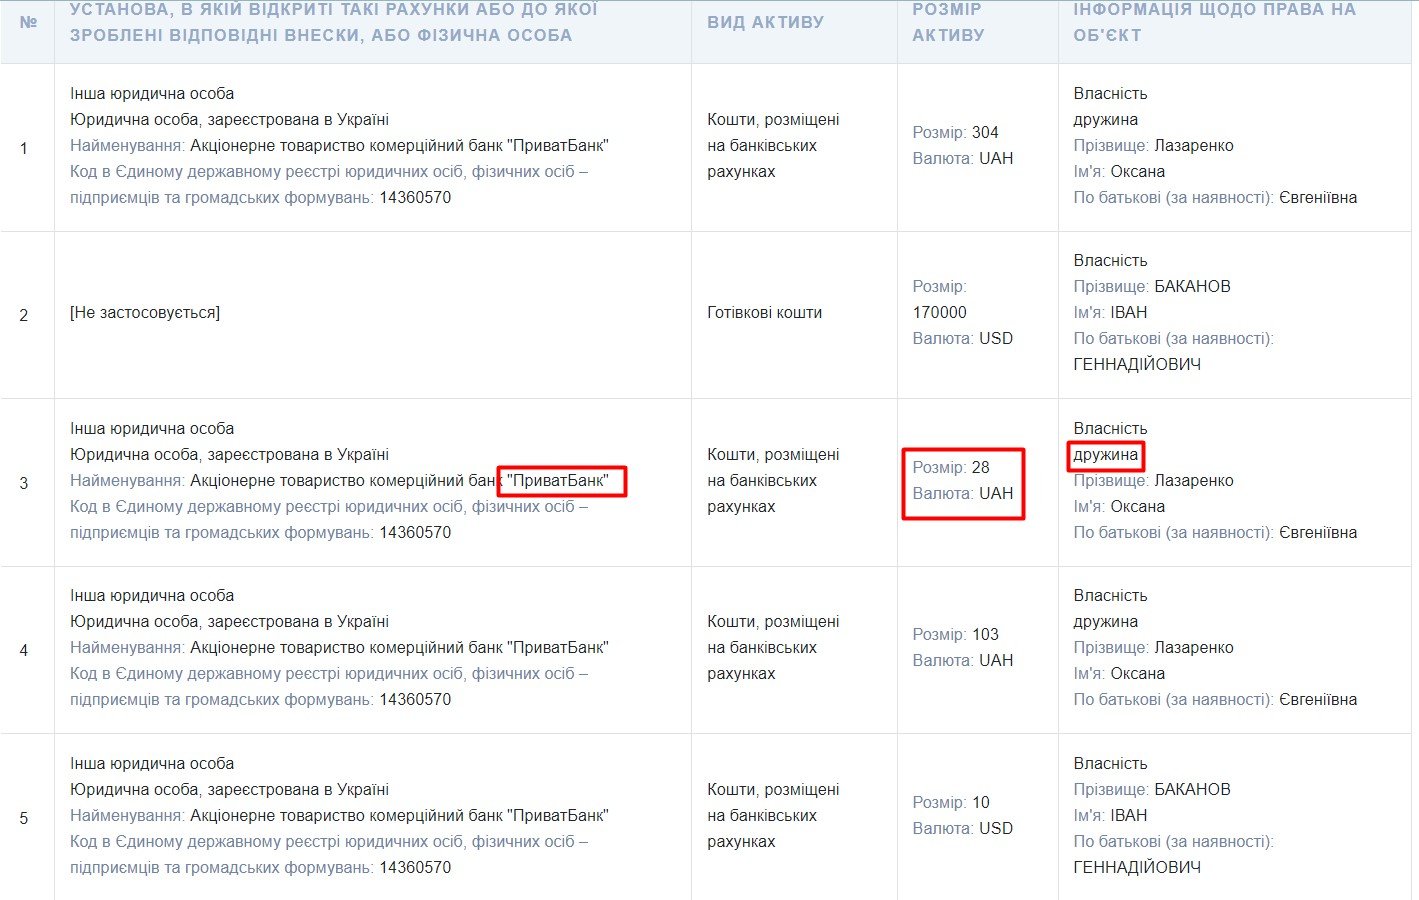1419x900 pixels.
Task: Click "[Не застосовується]" in row 2
Action: pos(145,313)
